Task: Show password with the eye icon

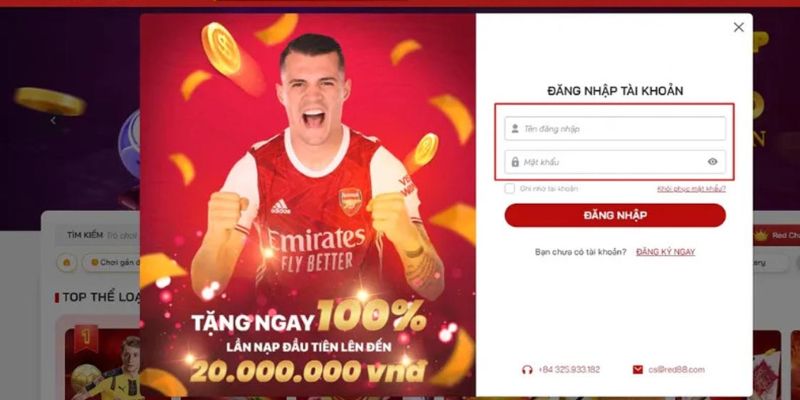Action: point(712,162)
